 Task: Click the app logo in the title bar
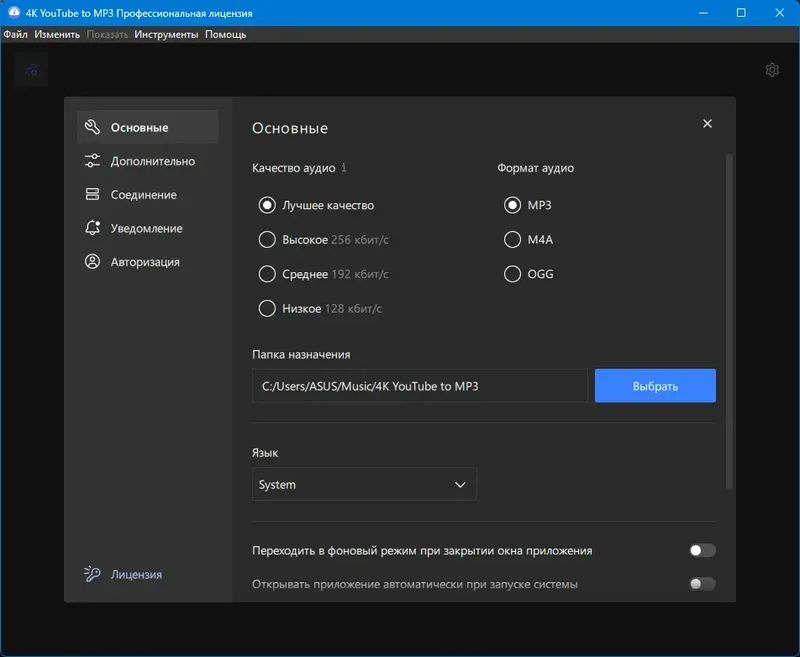pos(14,12)
